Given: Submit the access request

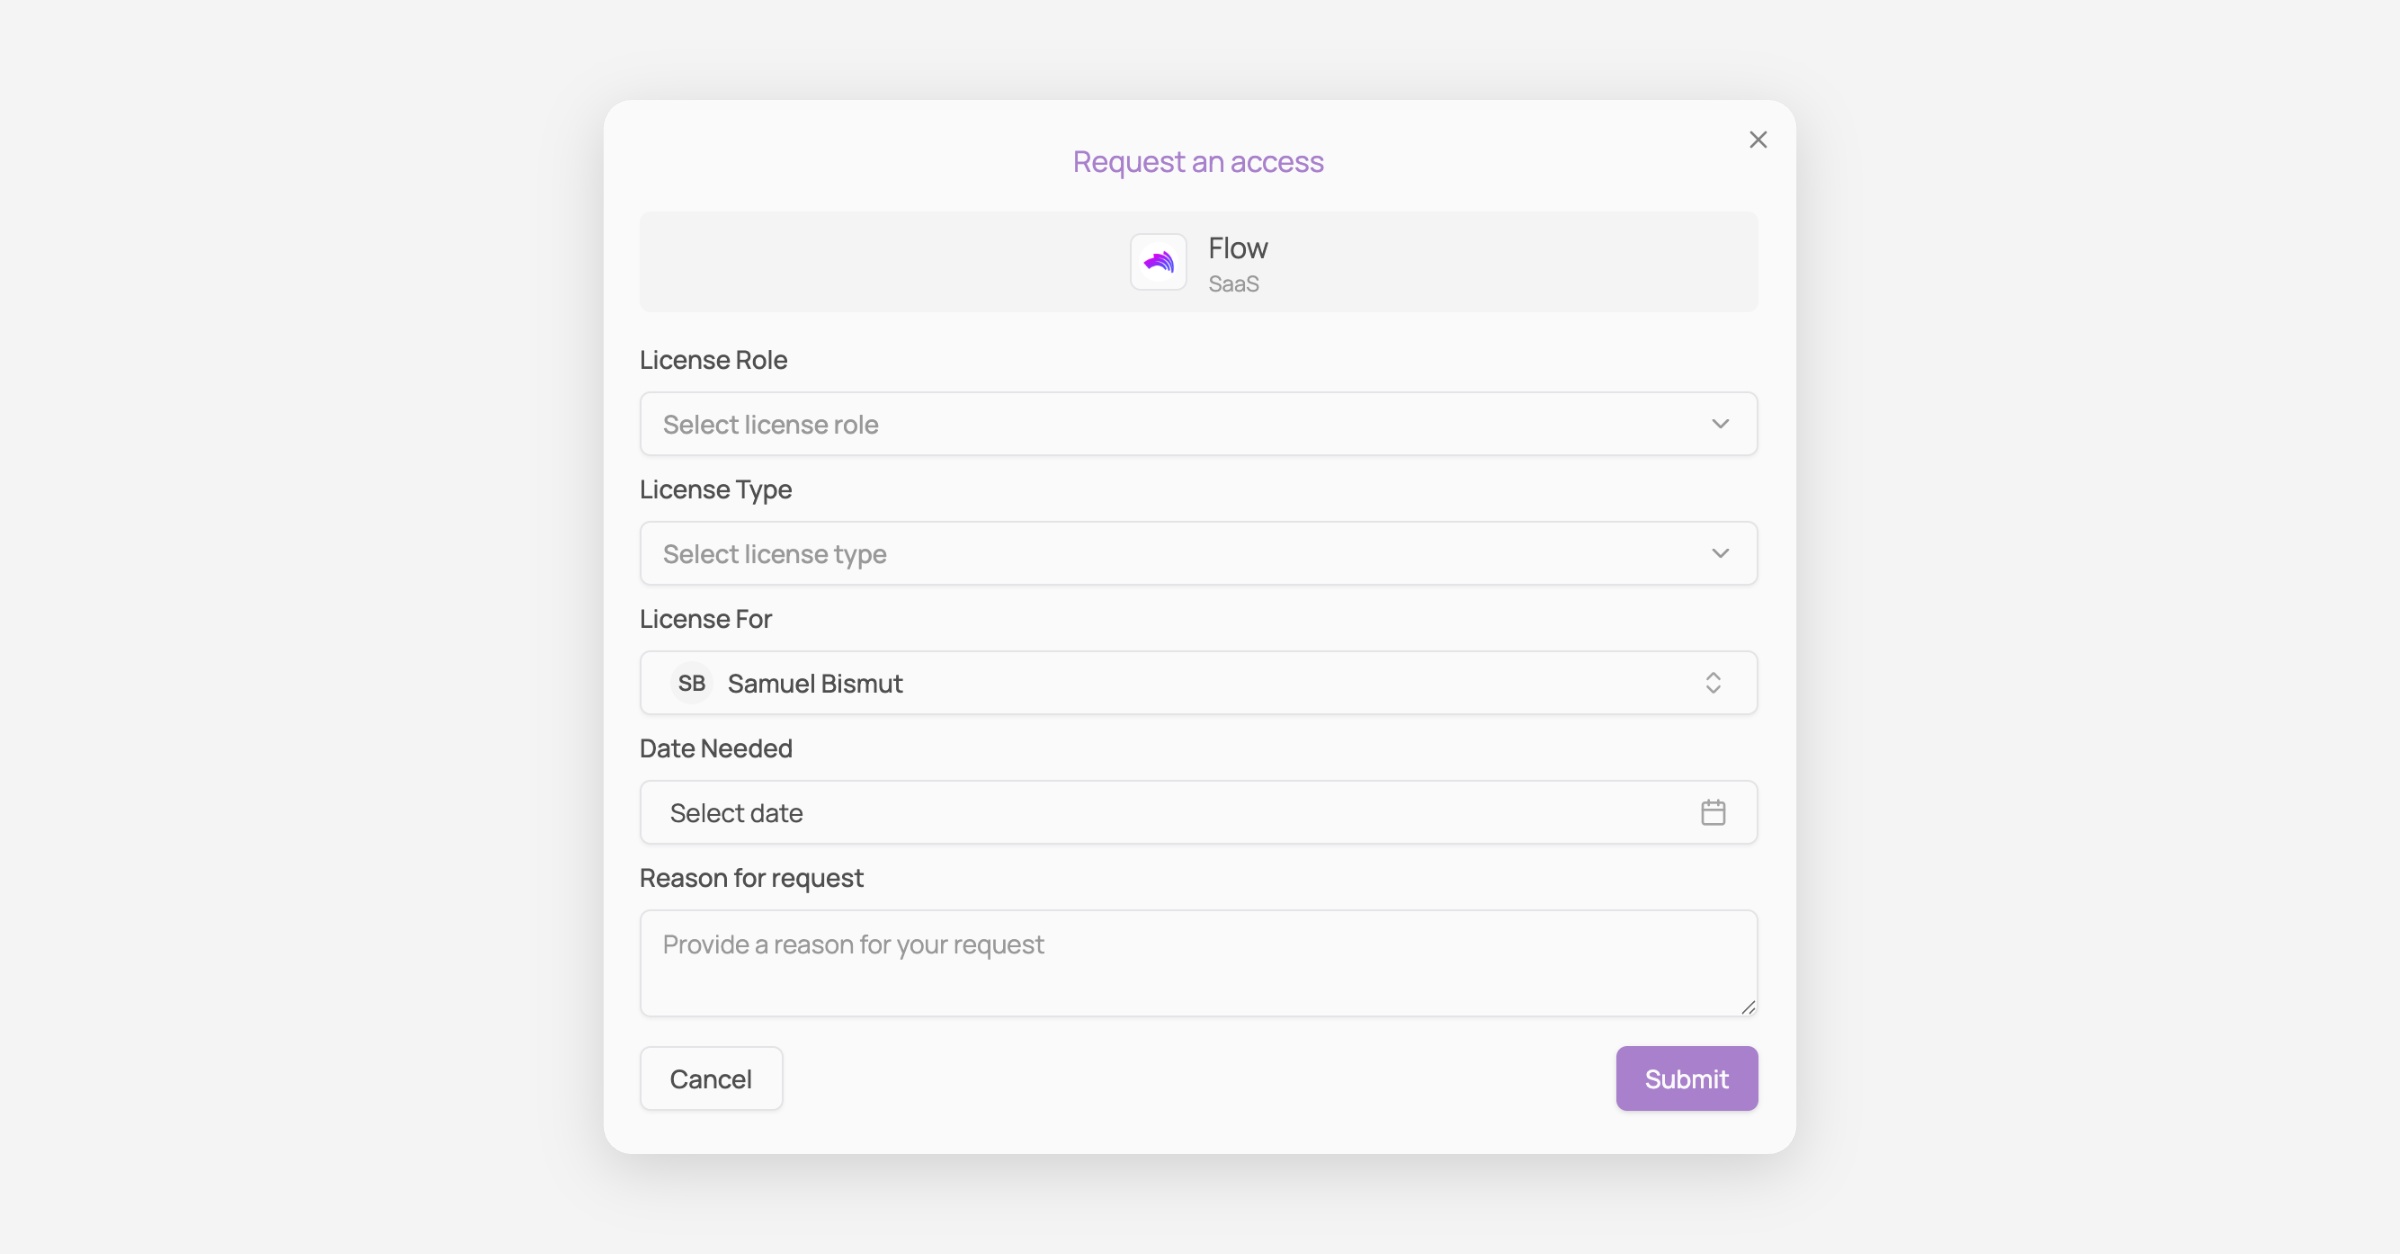Looking at the screenshot, I should (1686, 1078).
